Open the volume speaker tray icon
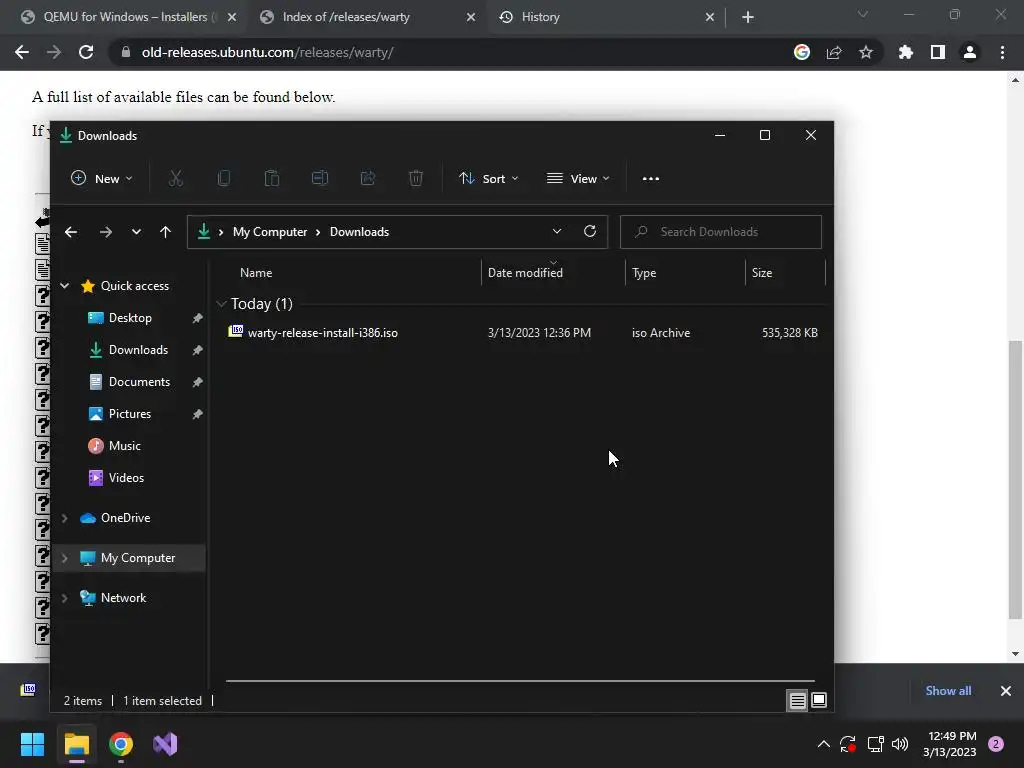The height and width of the screenshot is (768, 1024). tap(900, 744)
